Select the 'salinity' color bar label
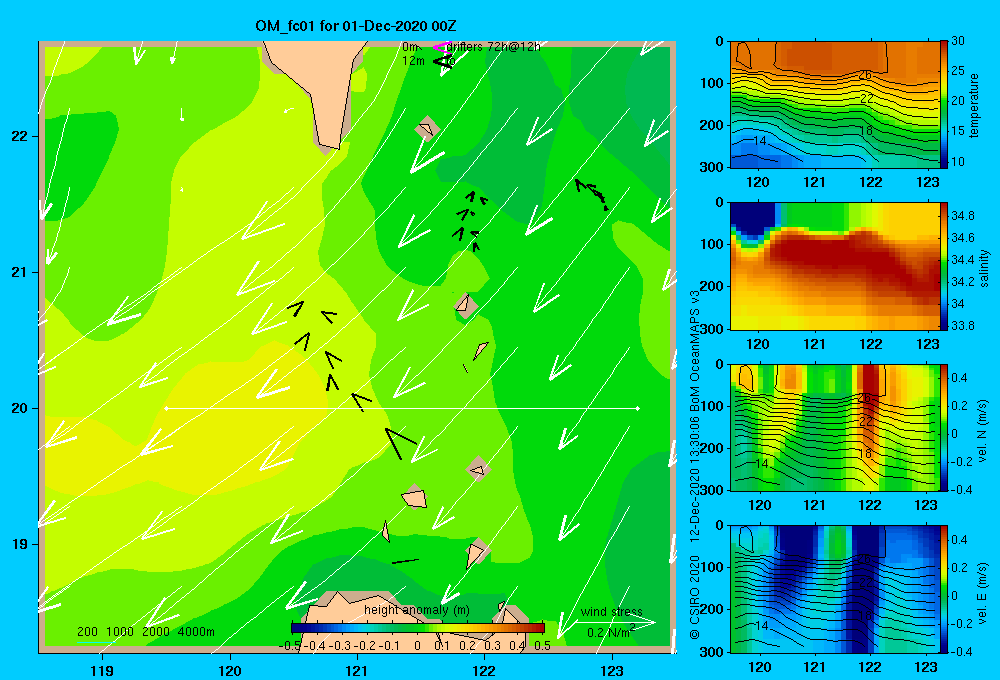 click(x=984, y=268)
